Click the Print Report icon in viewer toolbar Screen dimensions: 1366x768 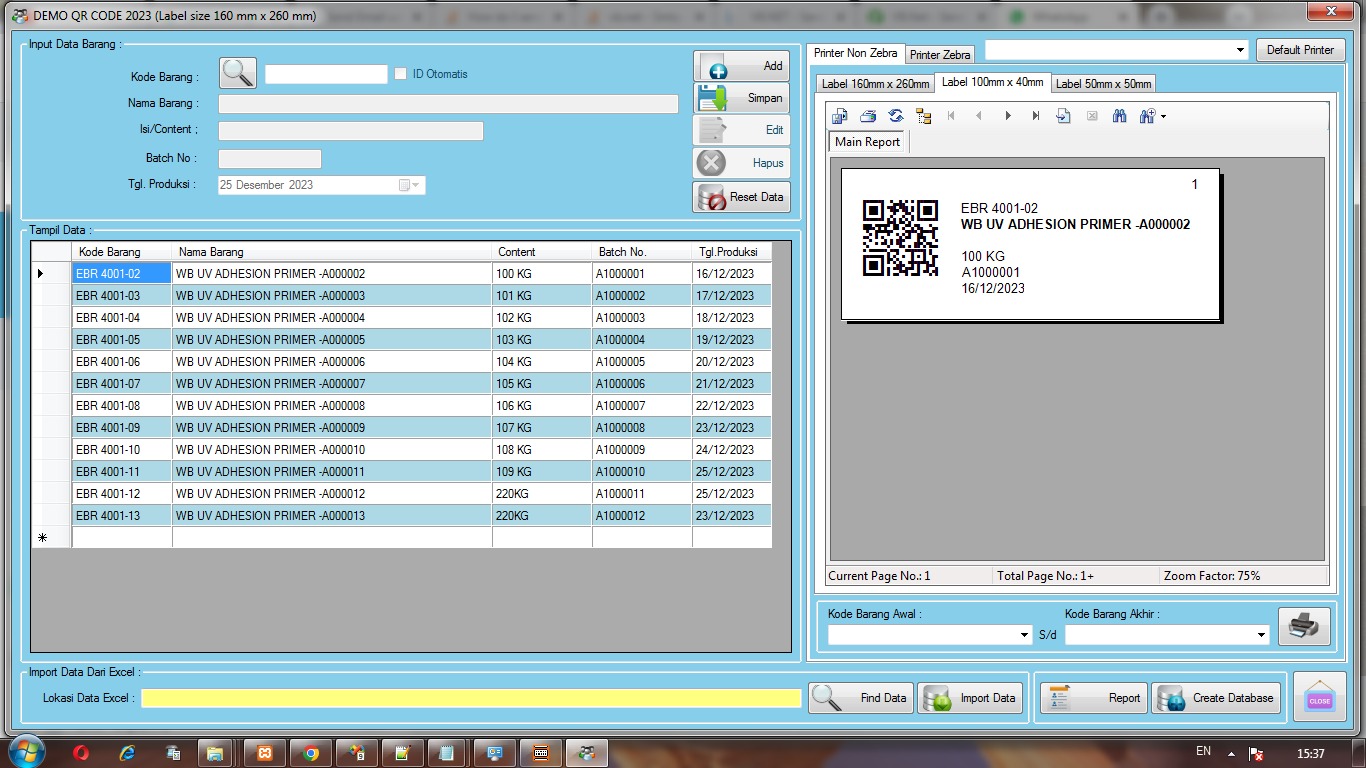(x=868, y=116)
